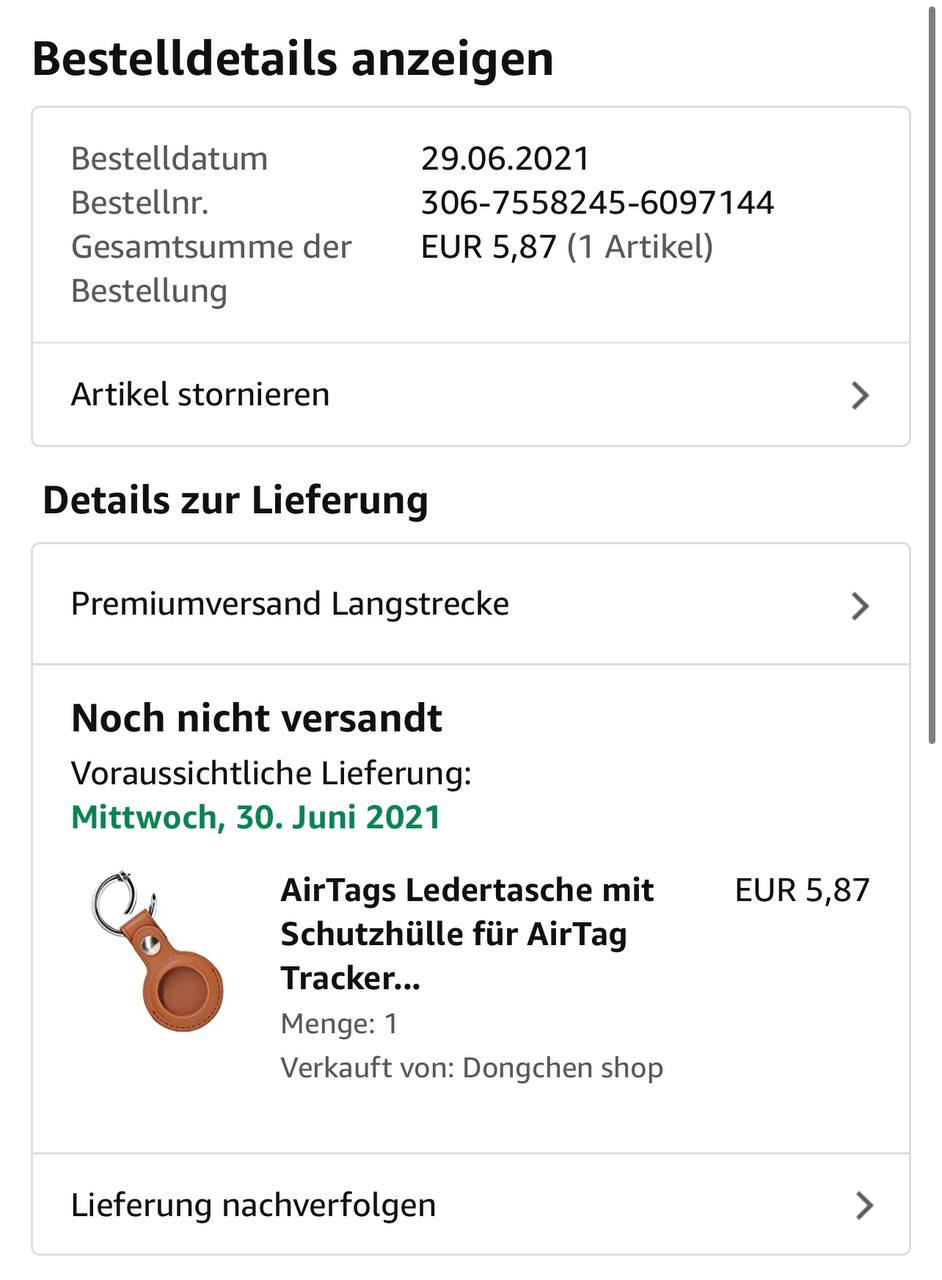Click the Details zur Lieferung heading
Screen dimensions: 942x1280
[x=235, y=499]
